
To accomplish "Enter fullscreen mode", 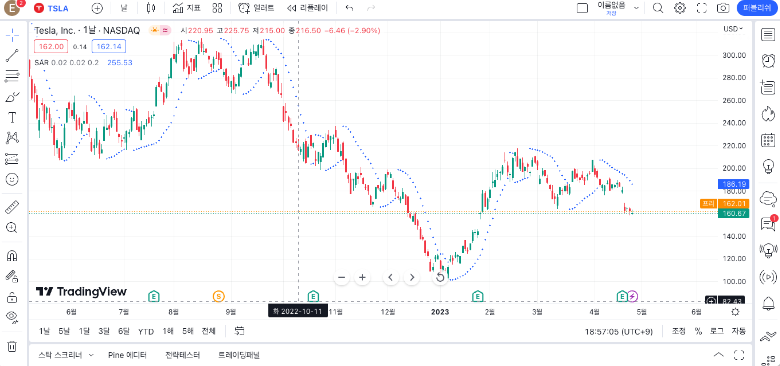I will 701,8.
